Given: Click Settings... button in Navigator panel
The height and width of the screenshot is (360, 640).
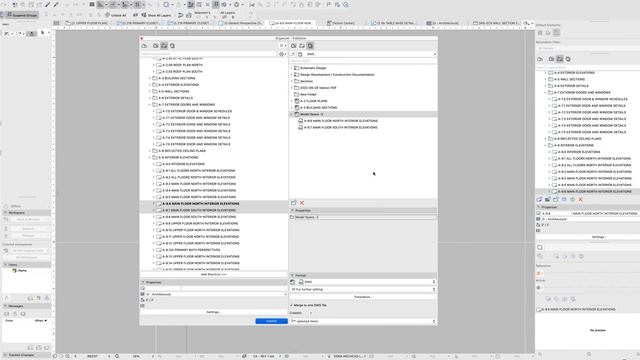Looking at the screenshot, I should tap(598, 237).
